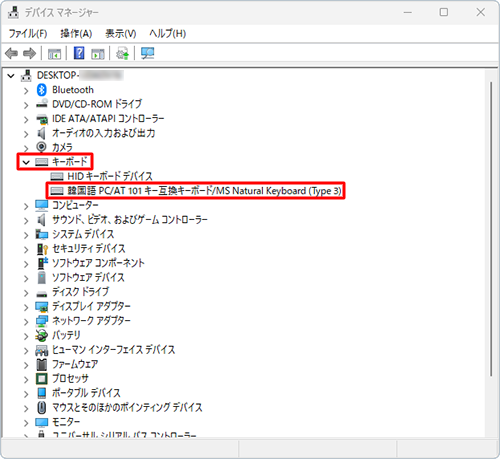Click the コンピューター monitor icon
500x459 pixels.
click(x=42, y=205)
